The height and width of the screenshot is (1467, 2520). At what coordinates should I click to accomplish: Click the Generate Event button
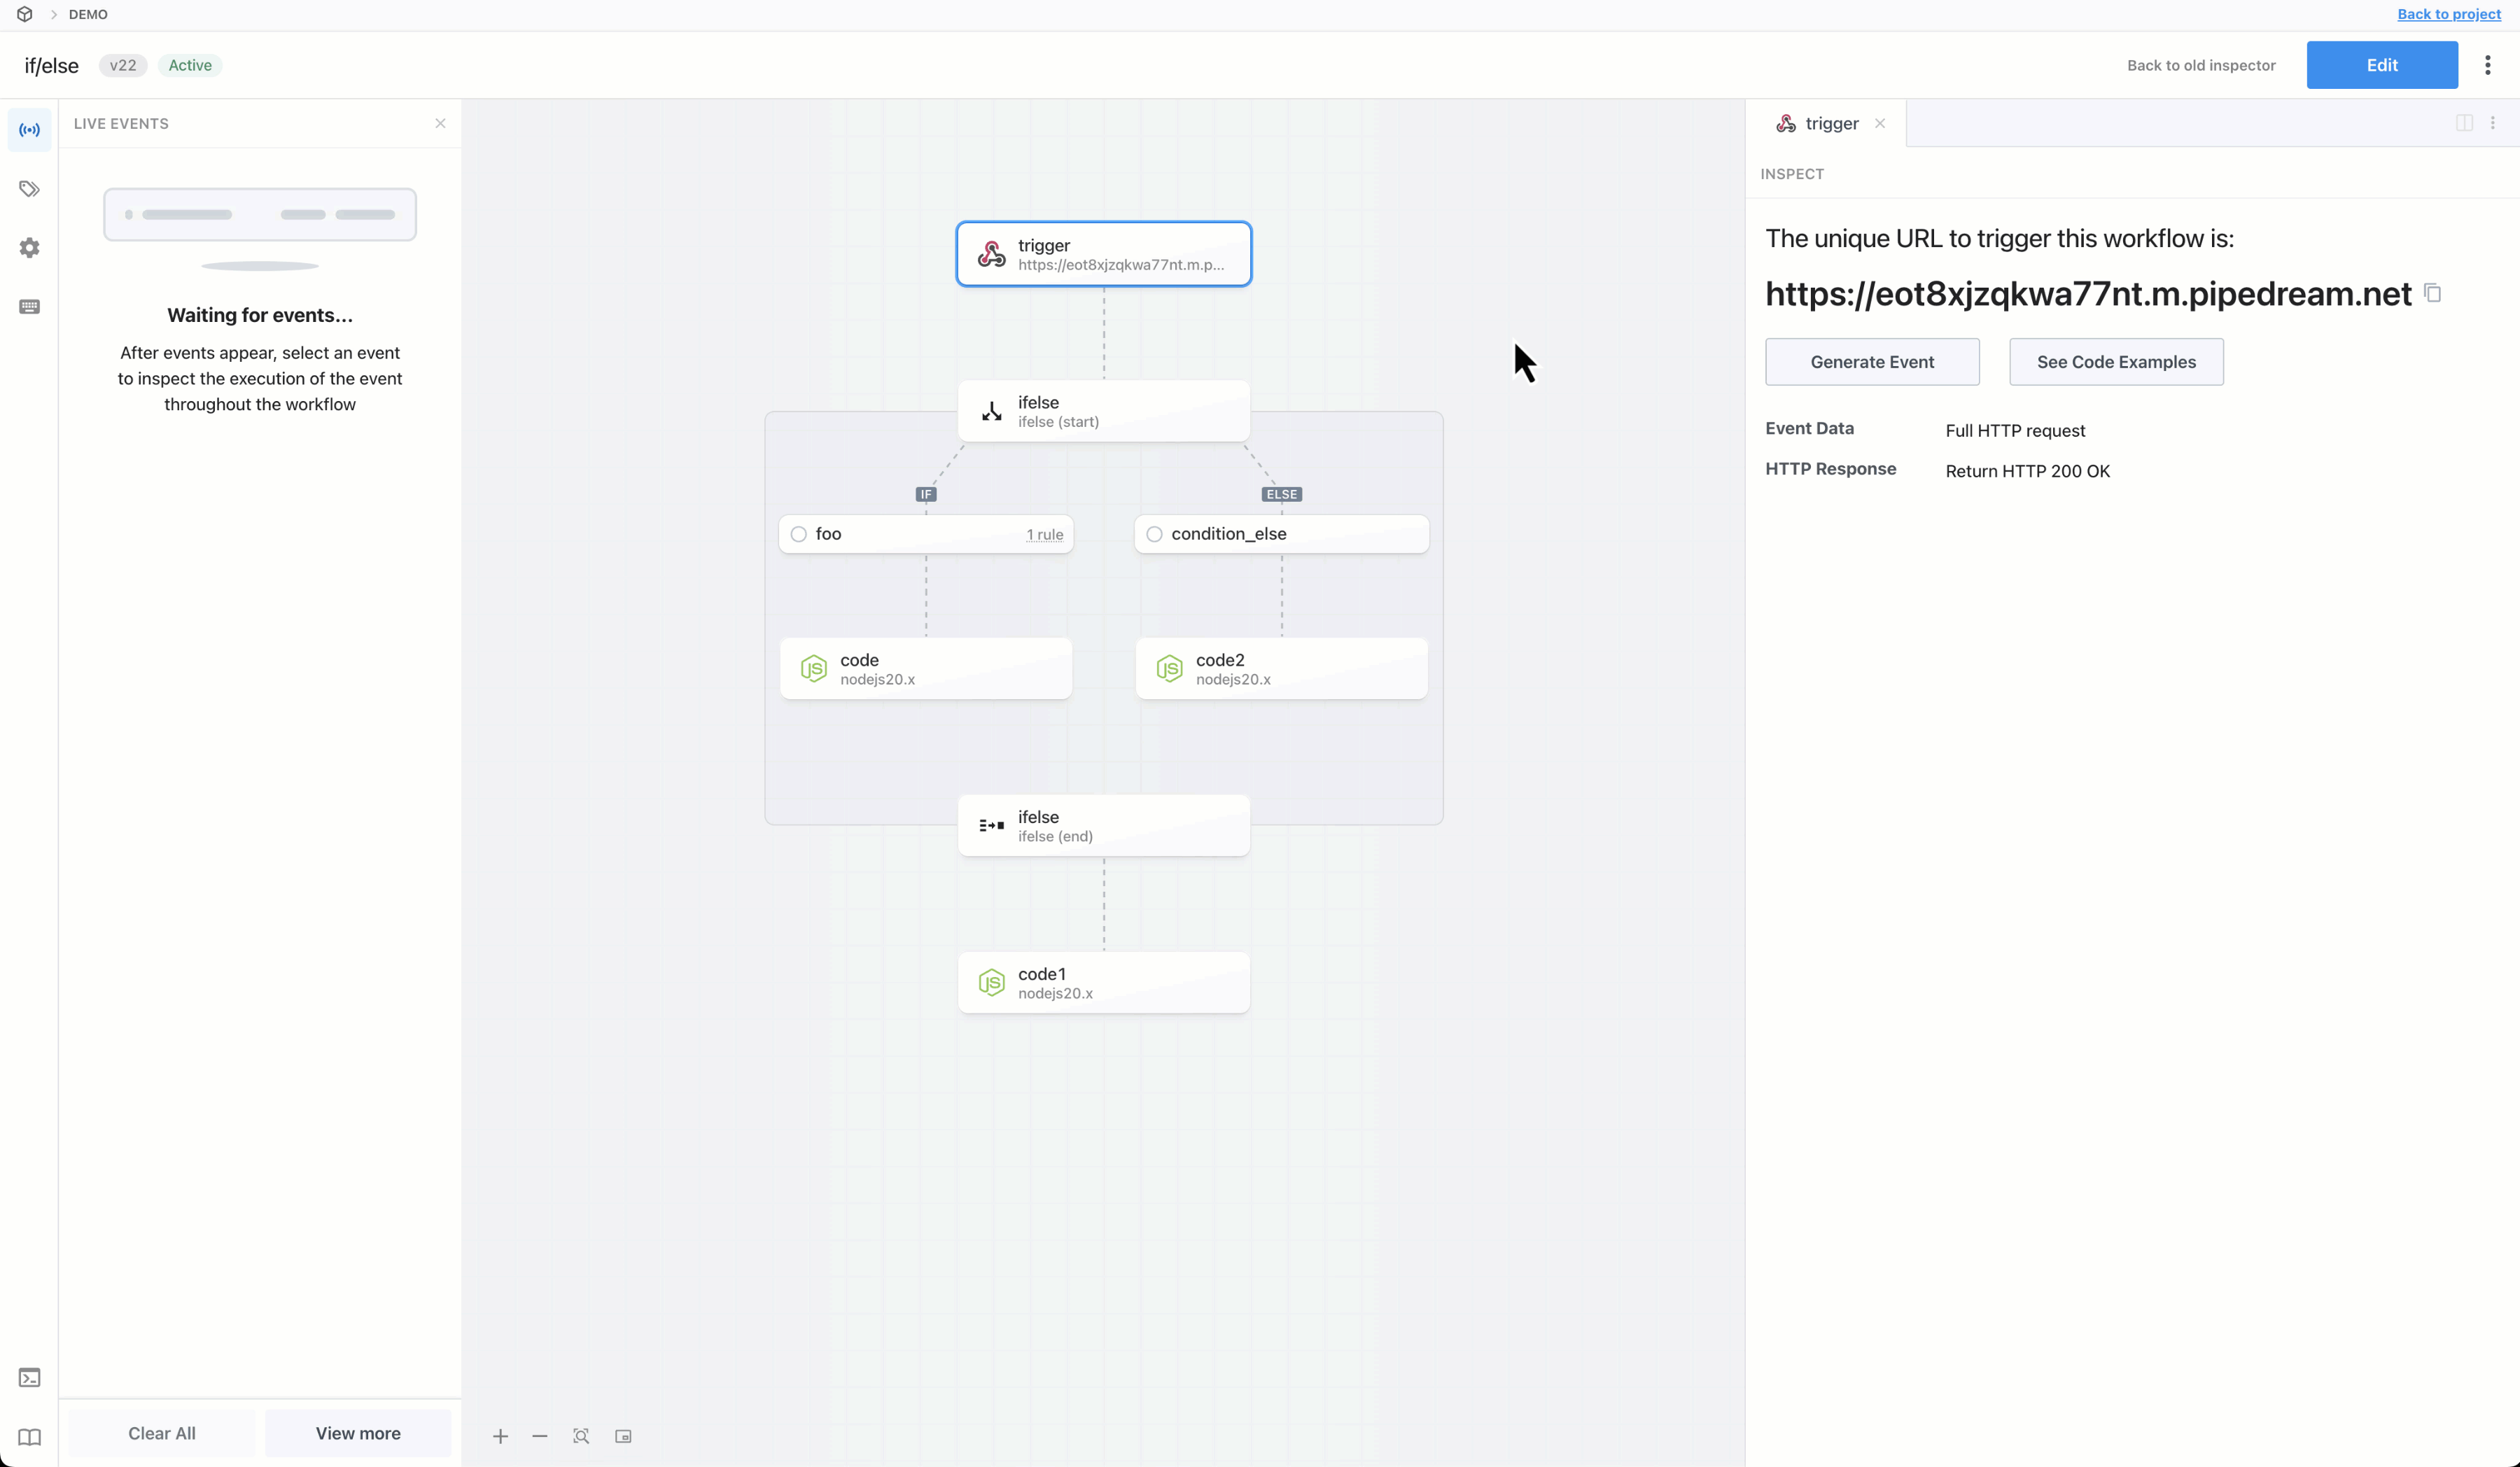[1871, 362]
